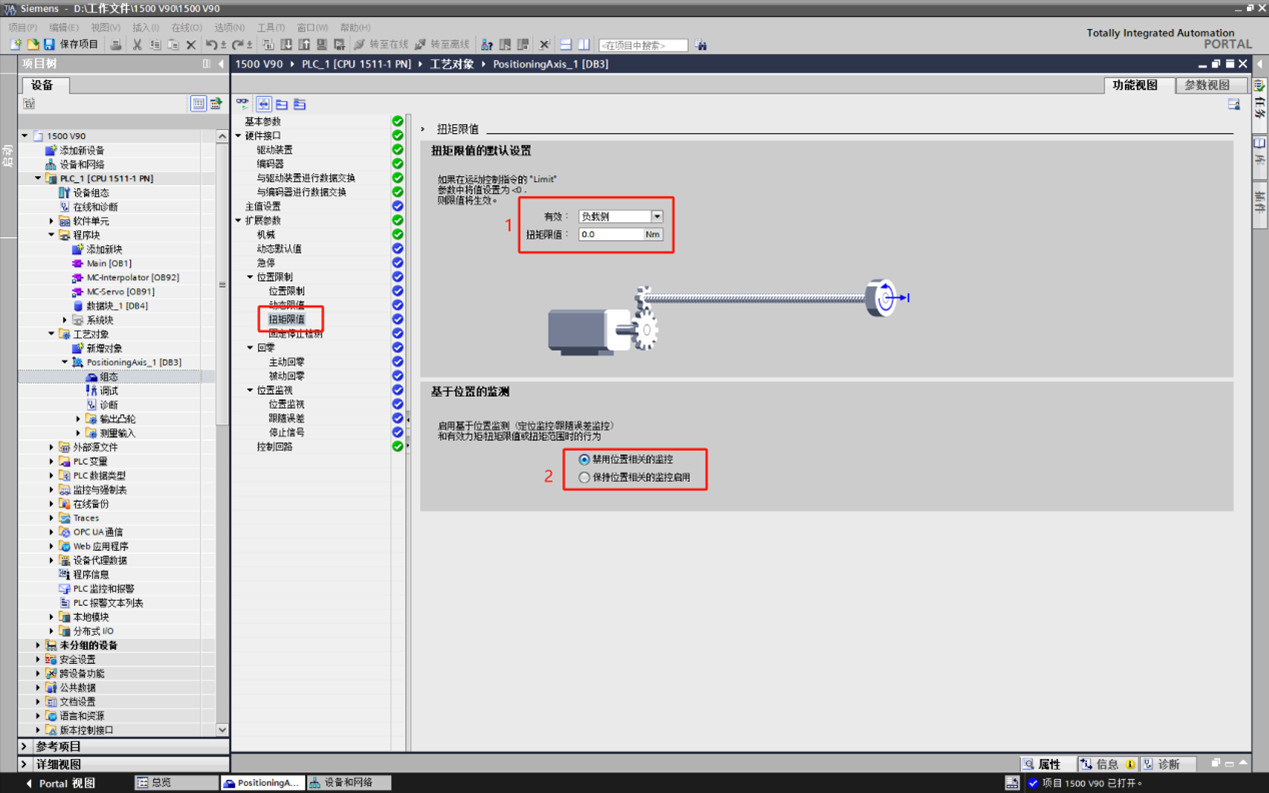Click the Redo arrow icon
Viewport: 1269px width, 793px height.
tap(237, 45)
